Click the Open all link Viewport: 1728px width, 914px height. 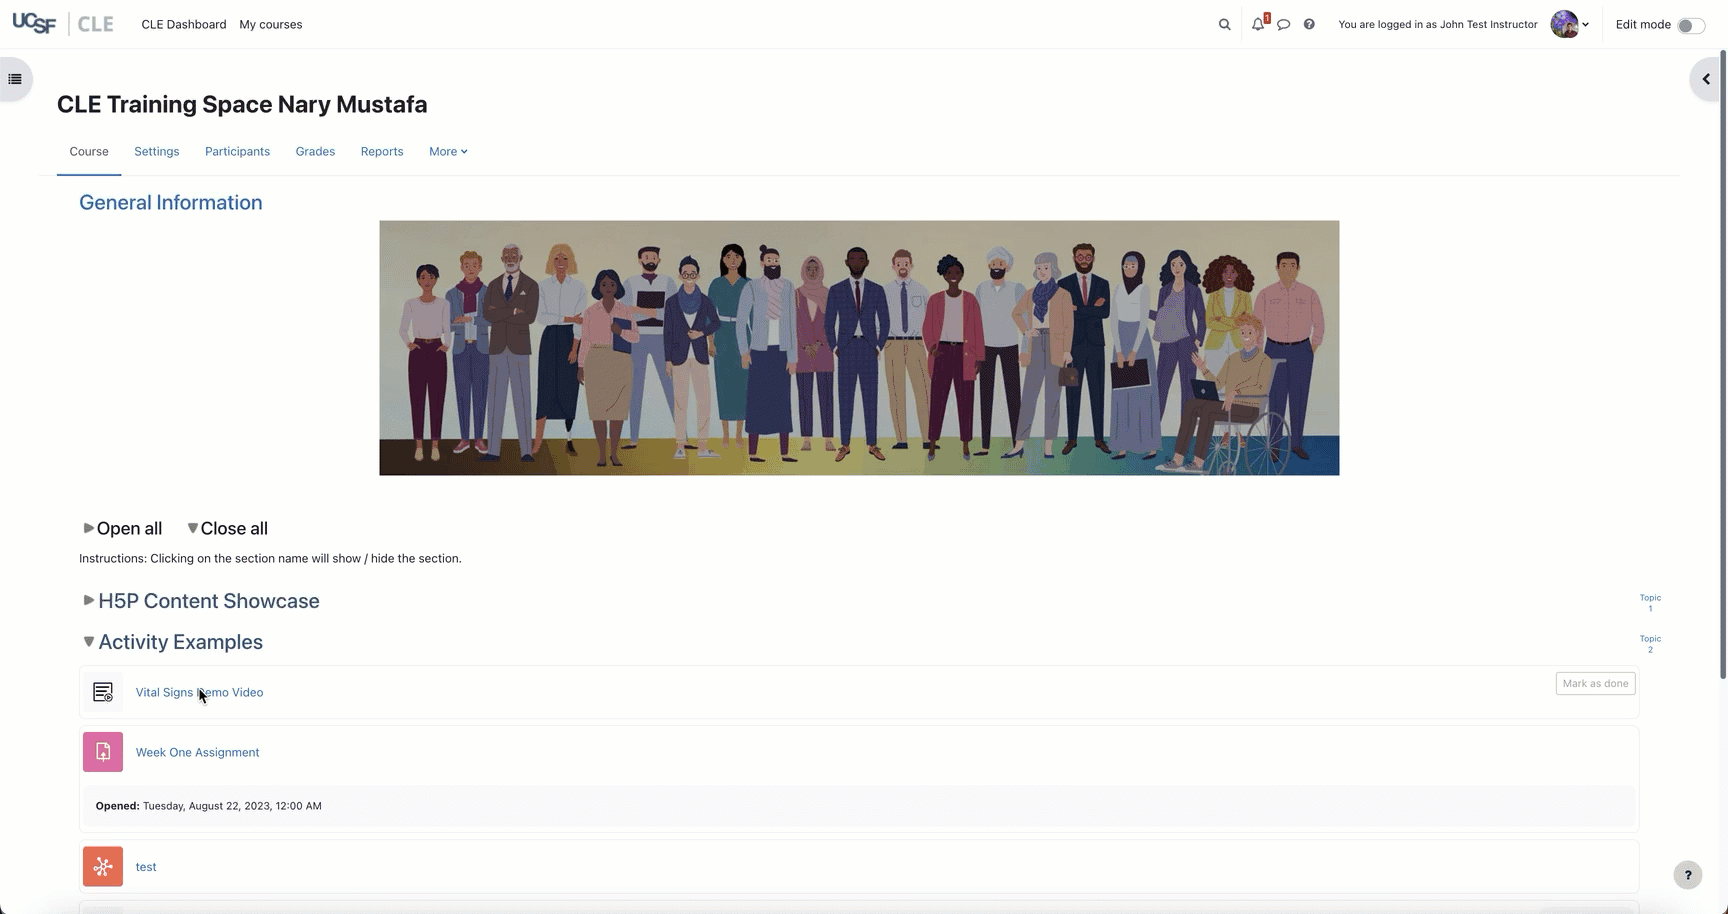coord(122,529)
